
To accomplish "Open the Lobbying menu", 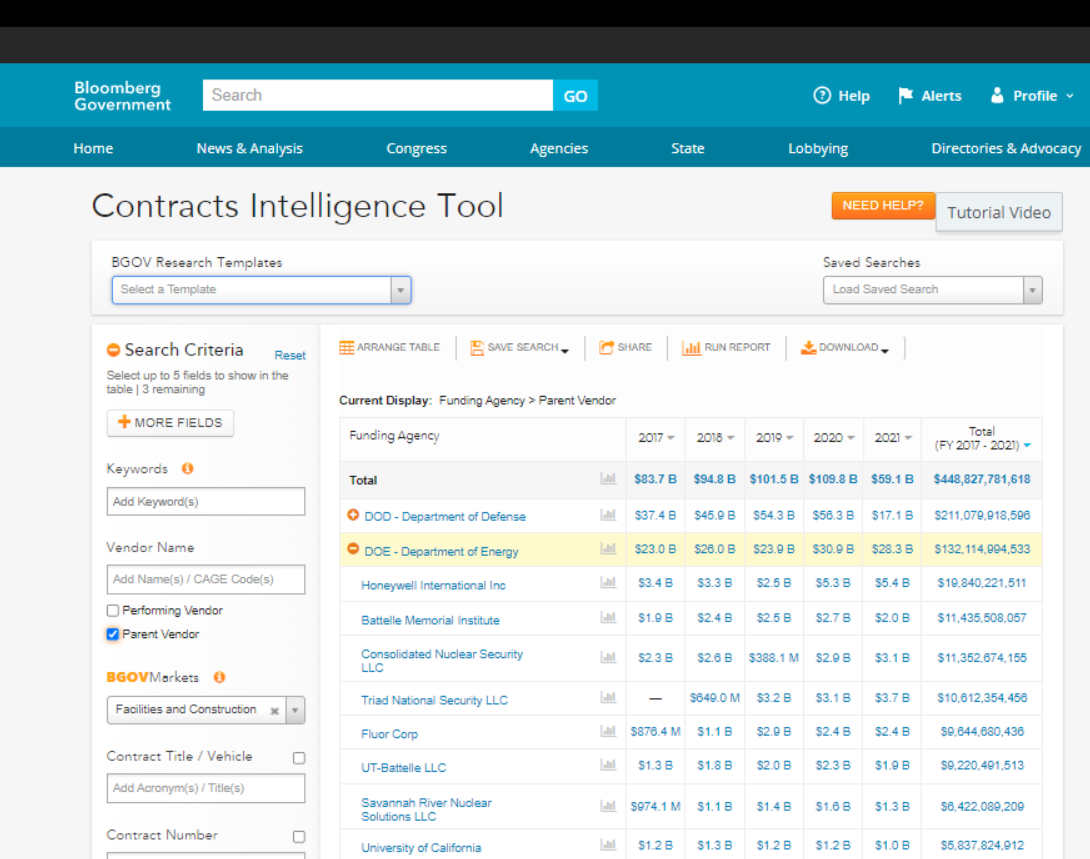I will point(818,148).
